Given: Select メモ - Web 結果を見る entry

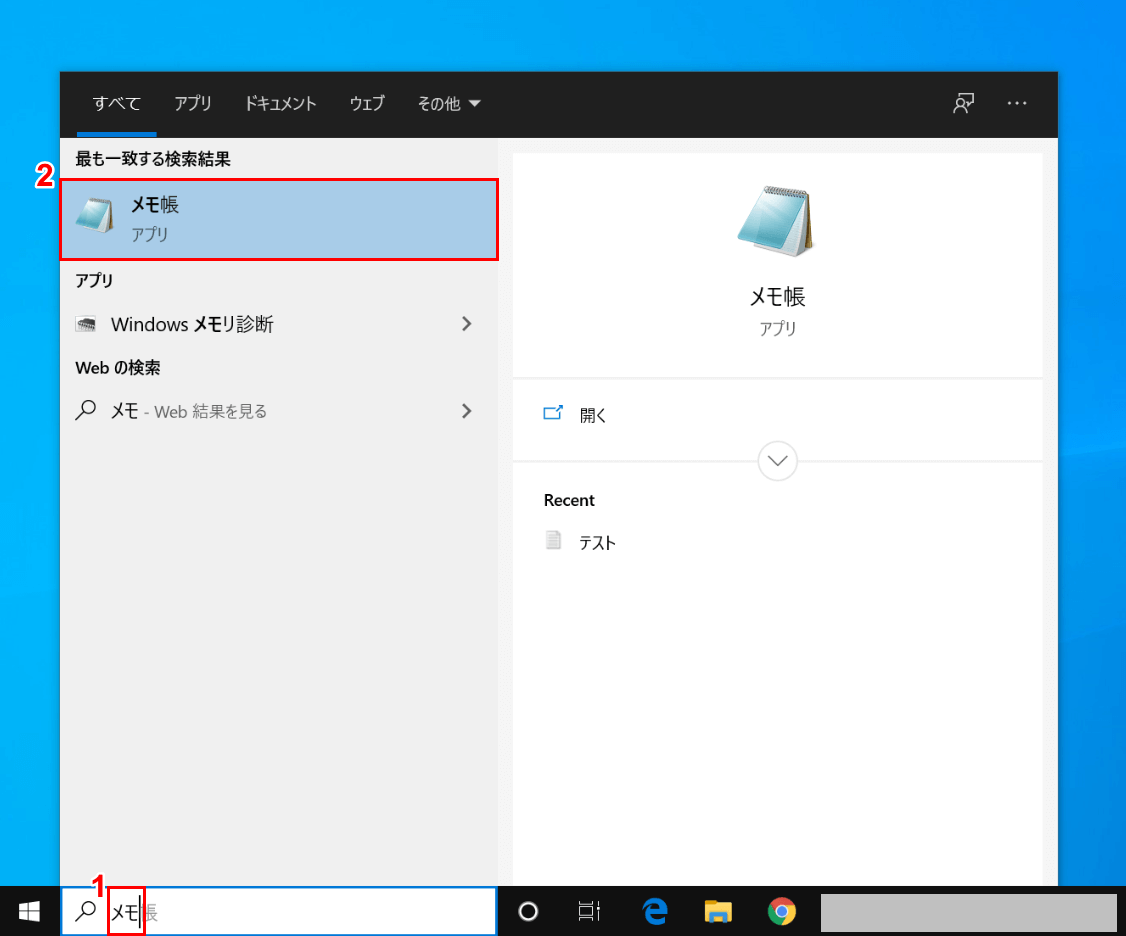Looking at the screenshot, I should pos(279,411).
